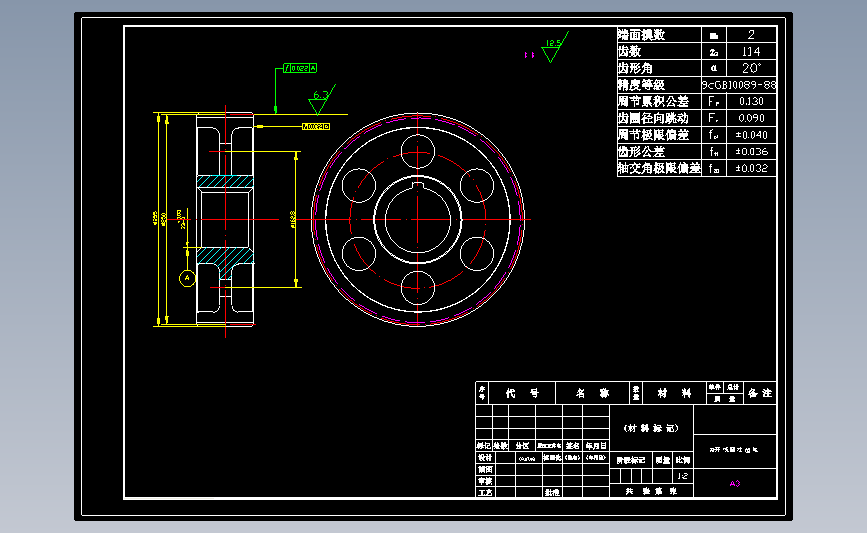The image size is (867, 533).
Task: Click the magenta mark beside 12.5 roughness symbol
Action: (529, 55)
